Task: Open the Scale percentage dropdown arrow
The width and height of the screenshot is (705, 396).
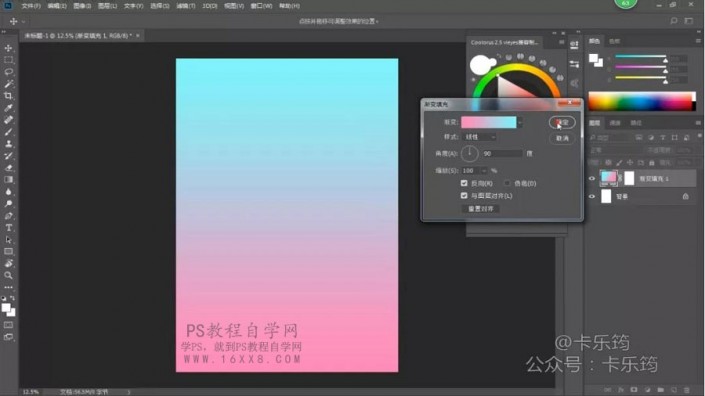Action: click(x=484, y=171)
